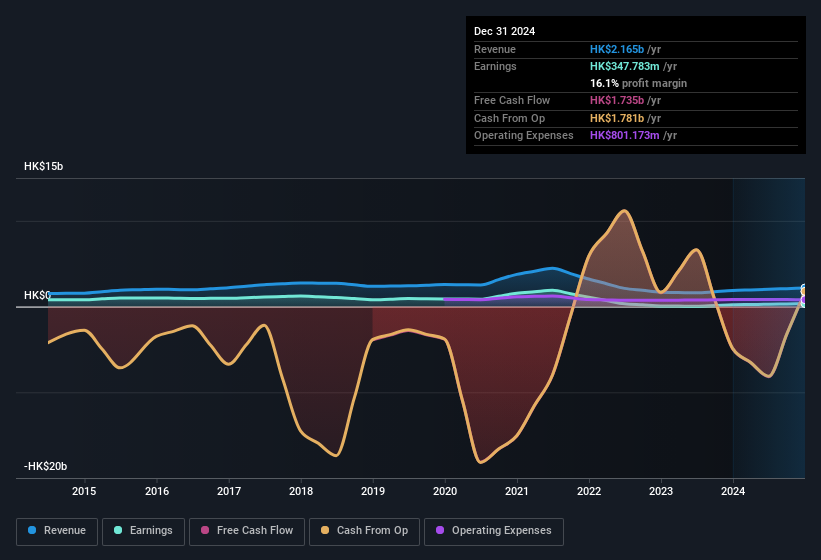Click the 2018 x-axis year label
Viewport: 821px width, 560px height.
tap(301, 491)
